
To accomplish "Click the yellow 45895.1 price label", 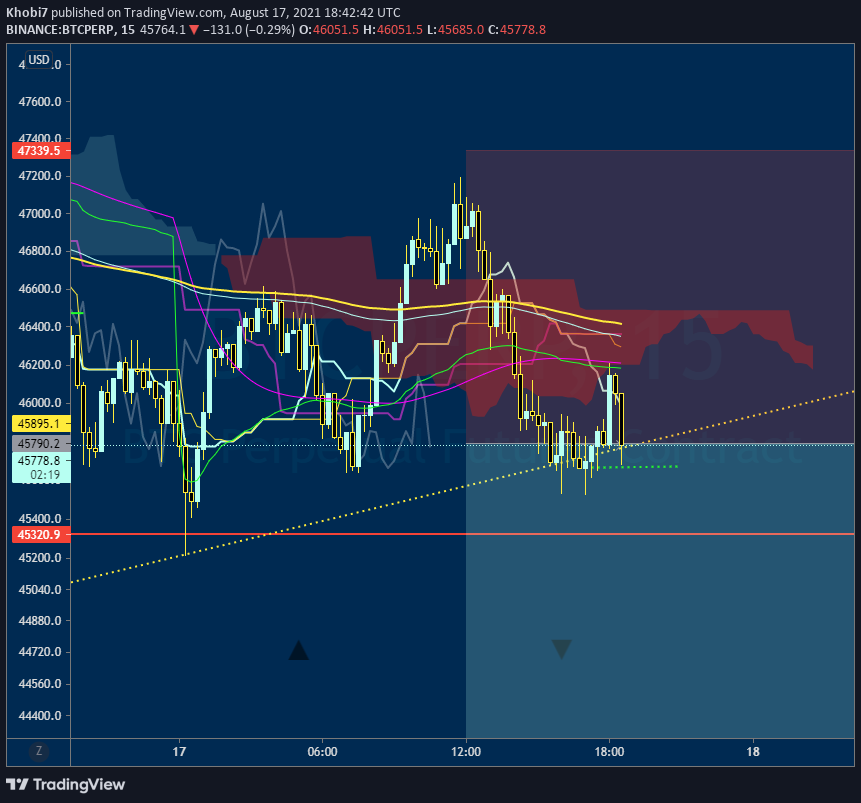I will pyautogui.click(x=41, y=423).
